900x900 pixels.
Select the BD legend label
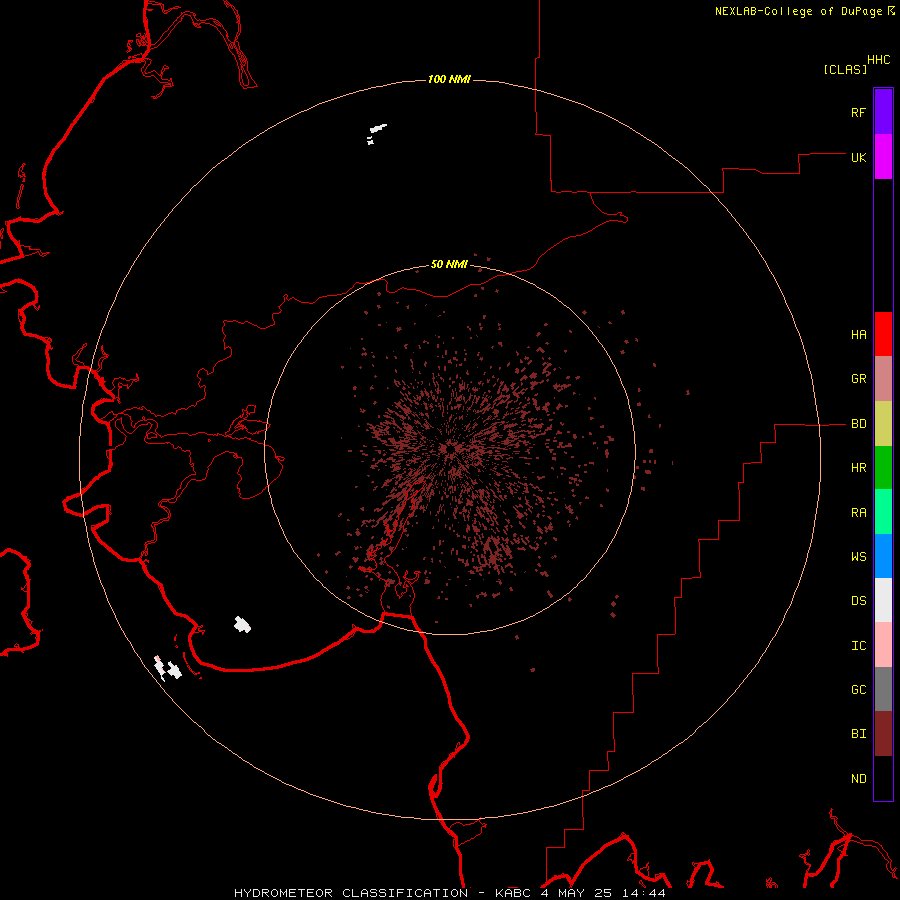click(858, 424)
